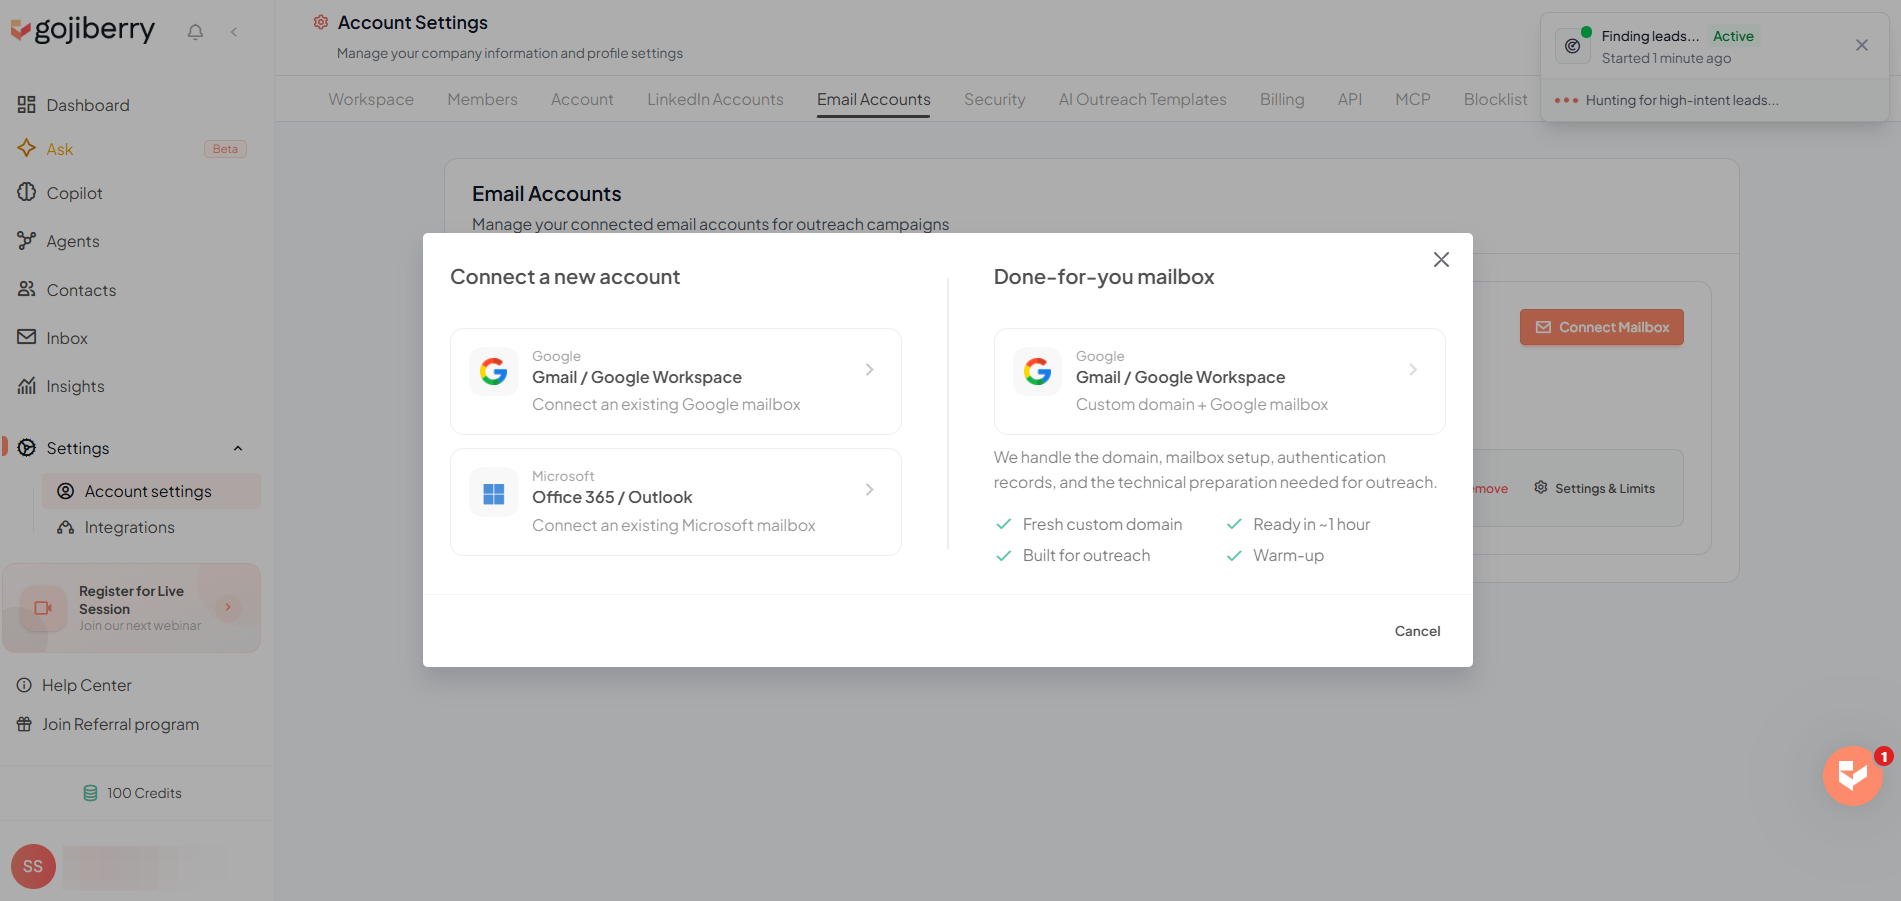Viewport: 1901px width, 901px height.
Task: Click the Contacts sidebar icon
Action: pyautogui.click(x=27, y=289)
